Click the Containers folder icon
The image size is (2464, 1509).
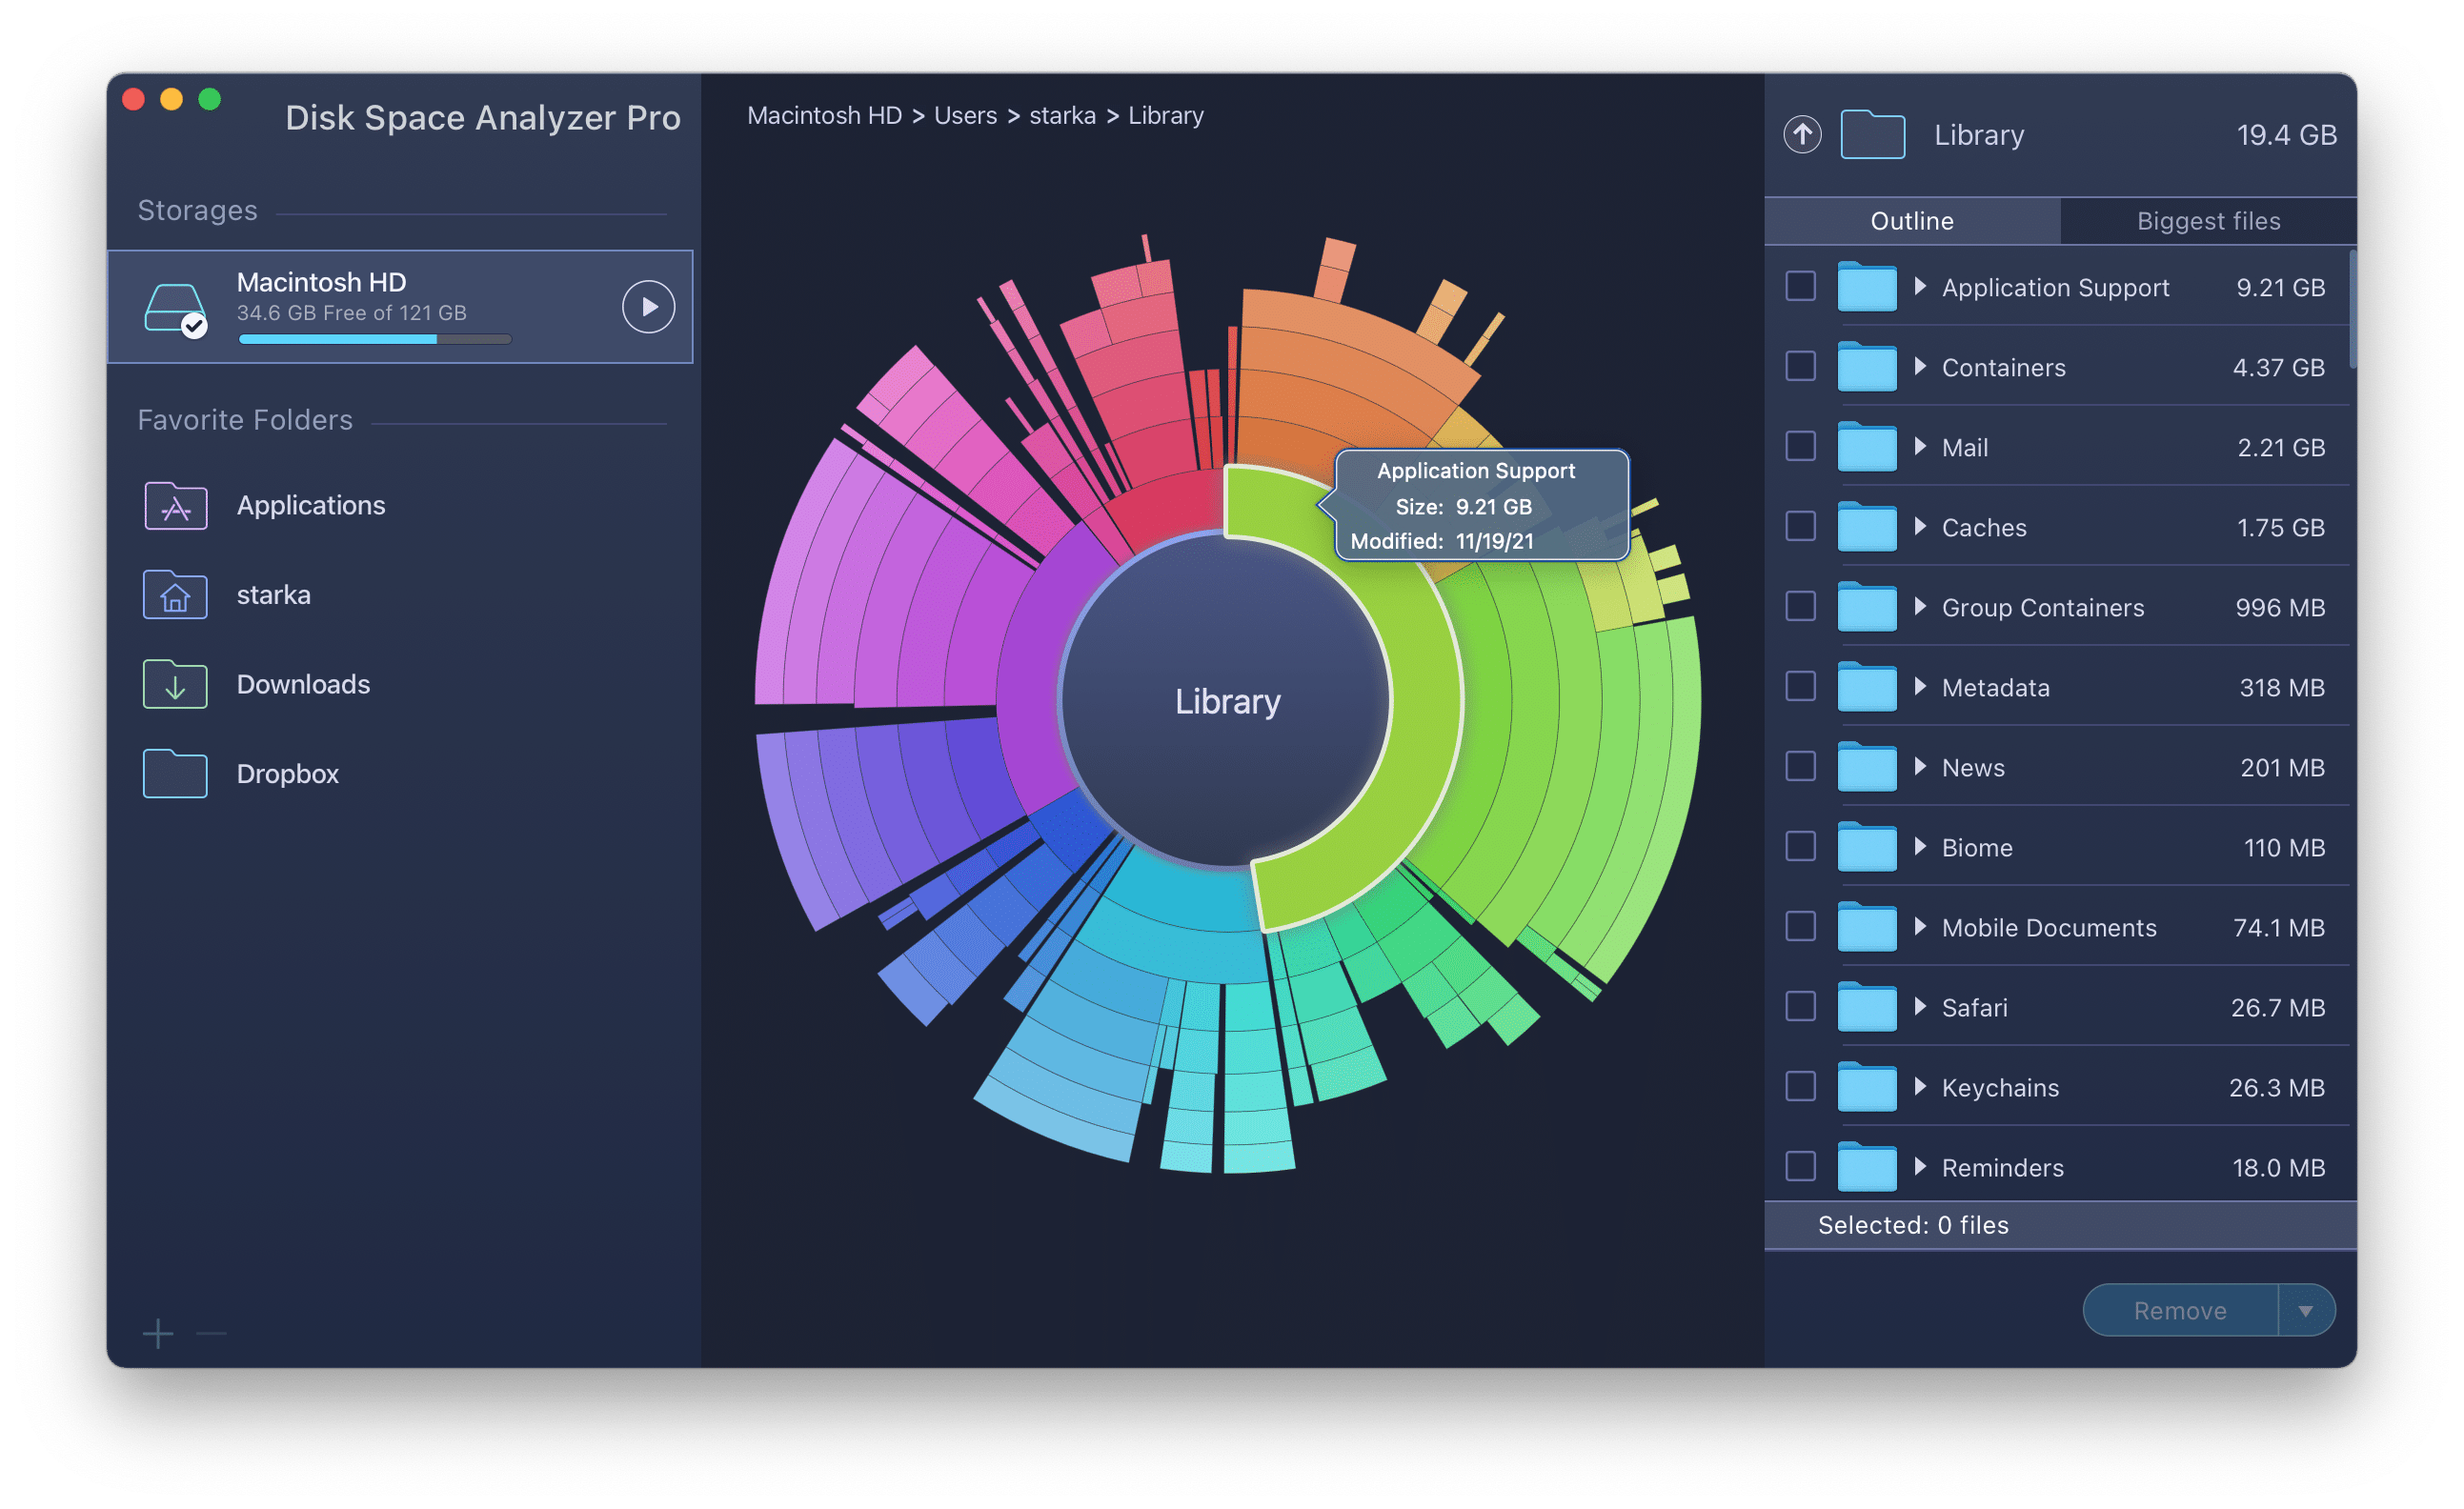1867,367
